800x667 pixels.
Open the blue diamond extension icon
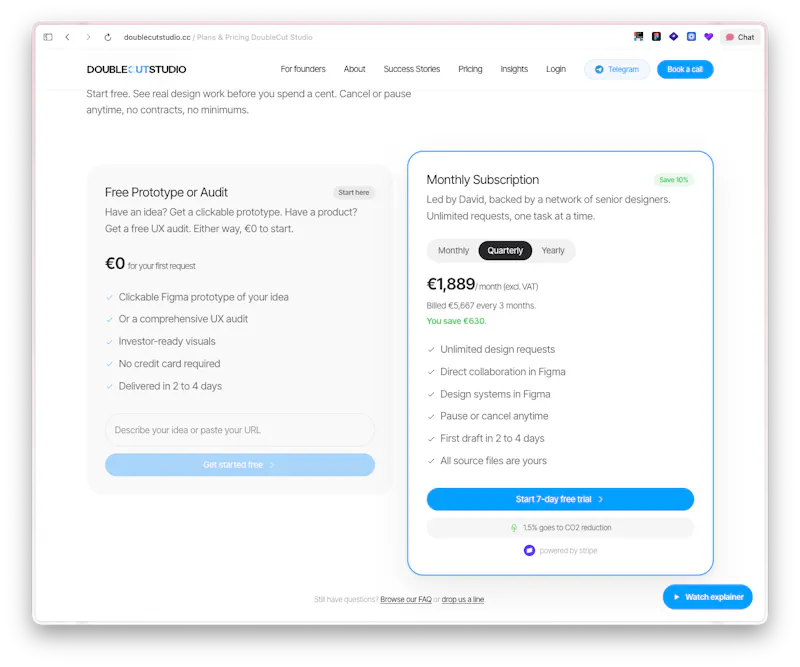pos(673,37)
